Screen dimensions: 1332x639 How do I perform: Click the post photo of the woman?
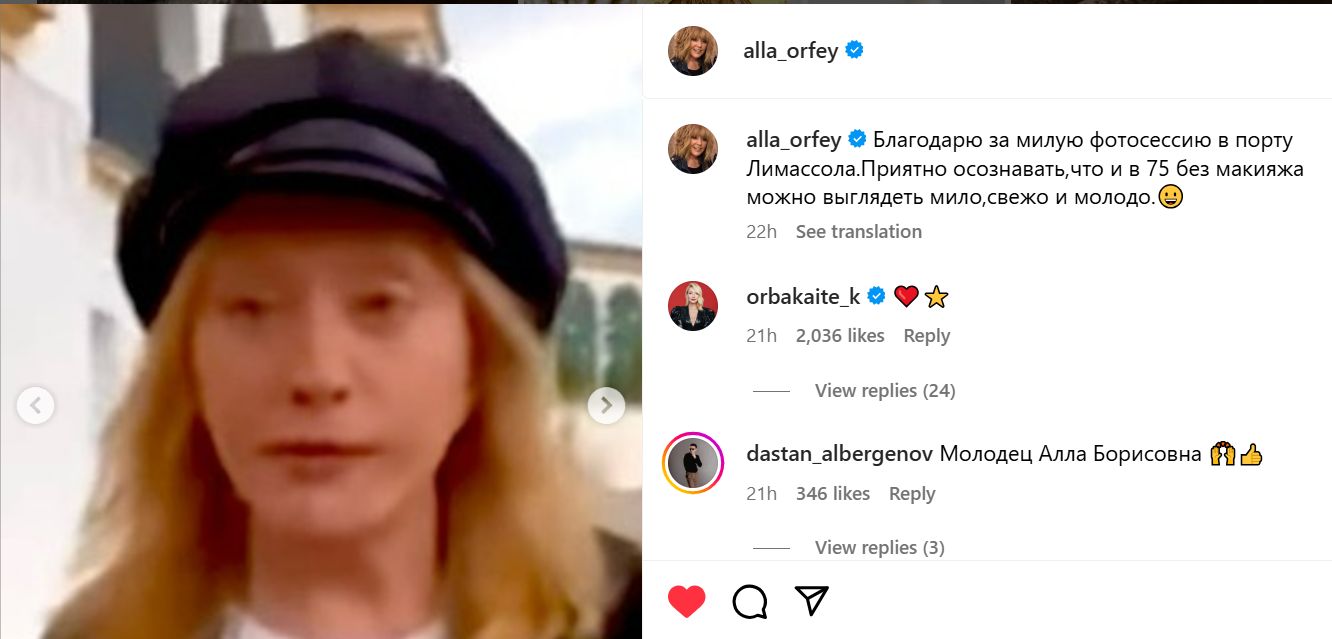click(320, 321)
